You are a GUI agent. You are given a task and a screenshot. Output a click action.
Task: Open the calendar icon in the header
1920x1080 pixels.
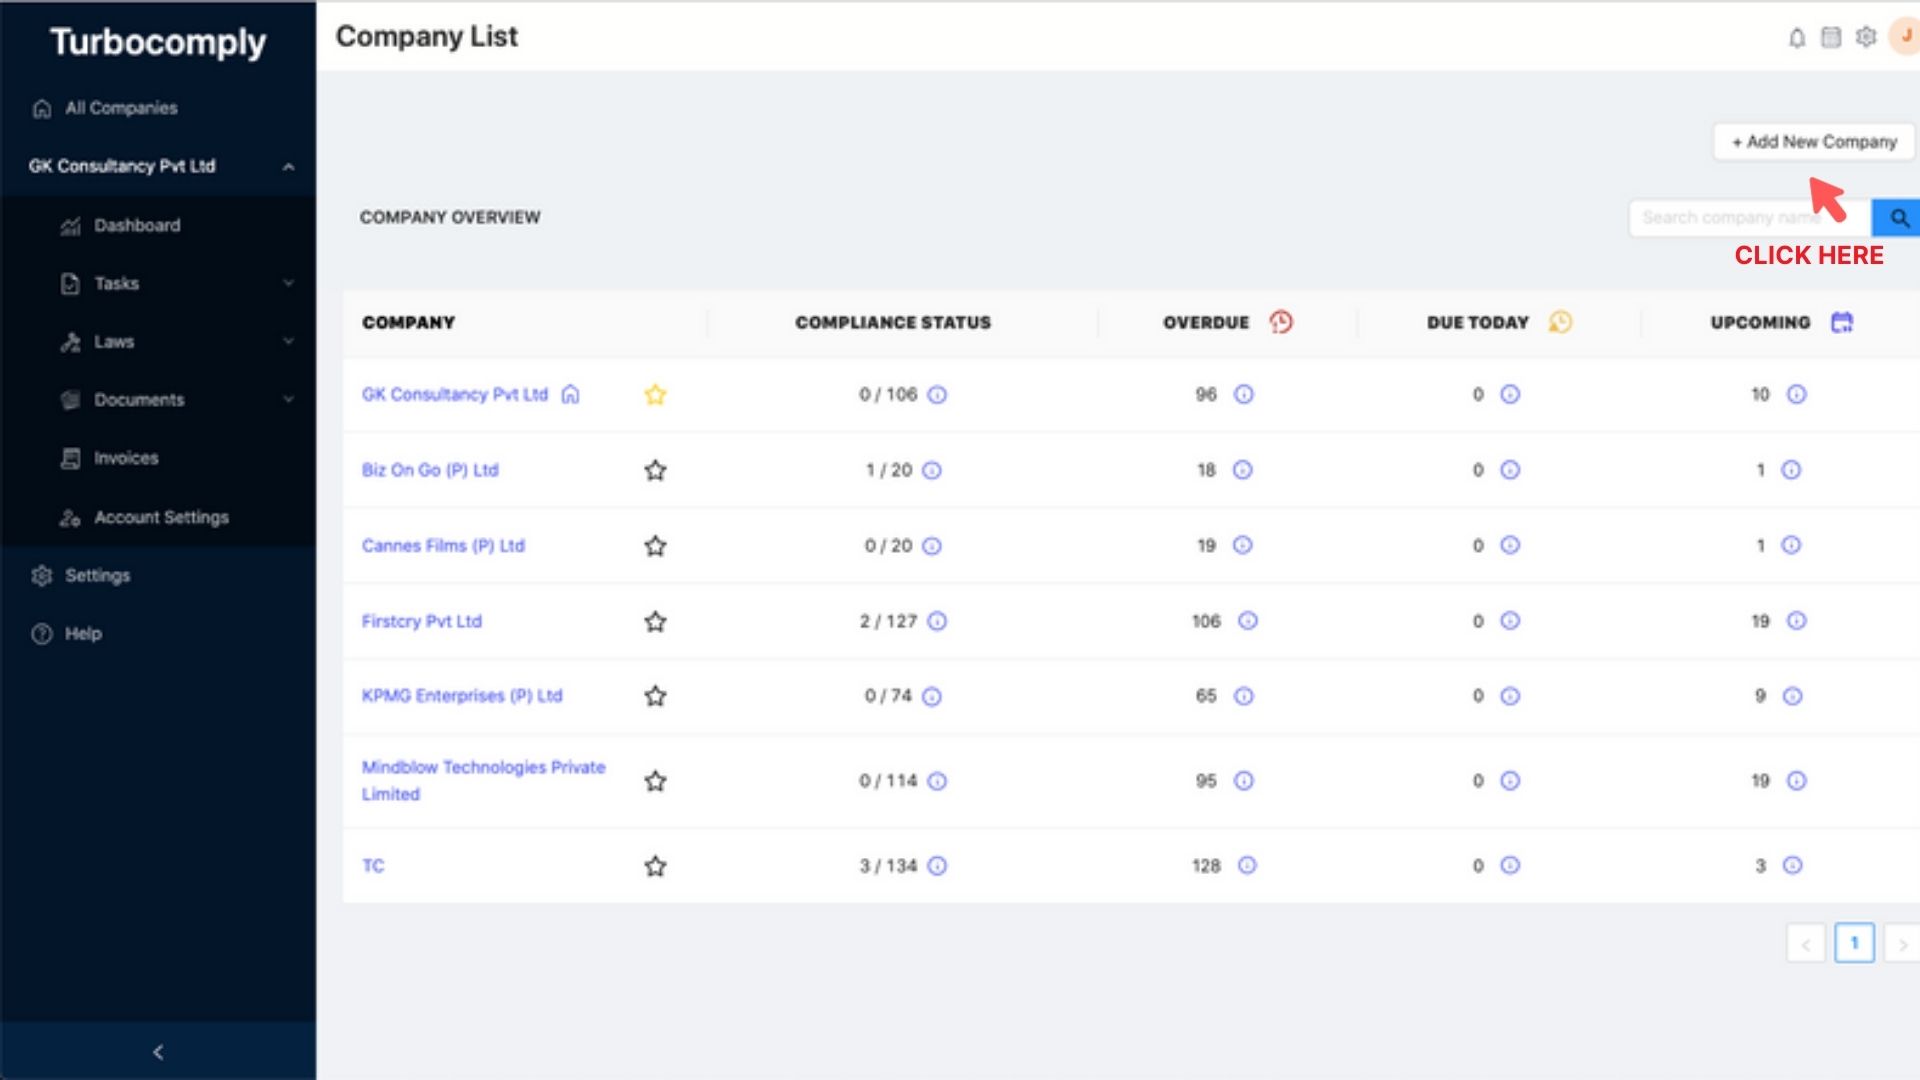1831,38
